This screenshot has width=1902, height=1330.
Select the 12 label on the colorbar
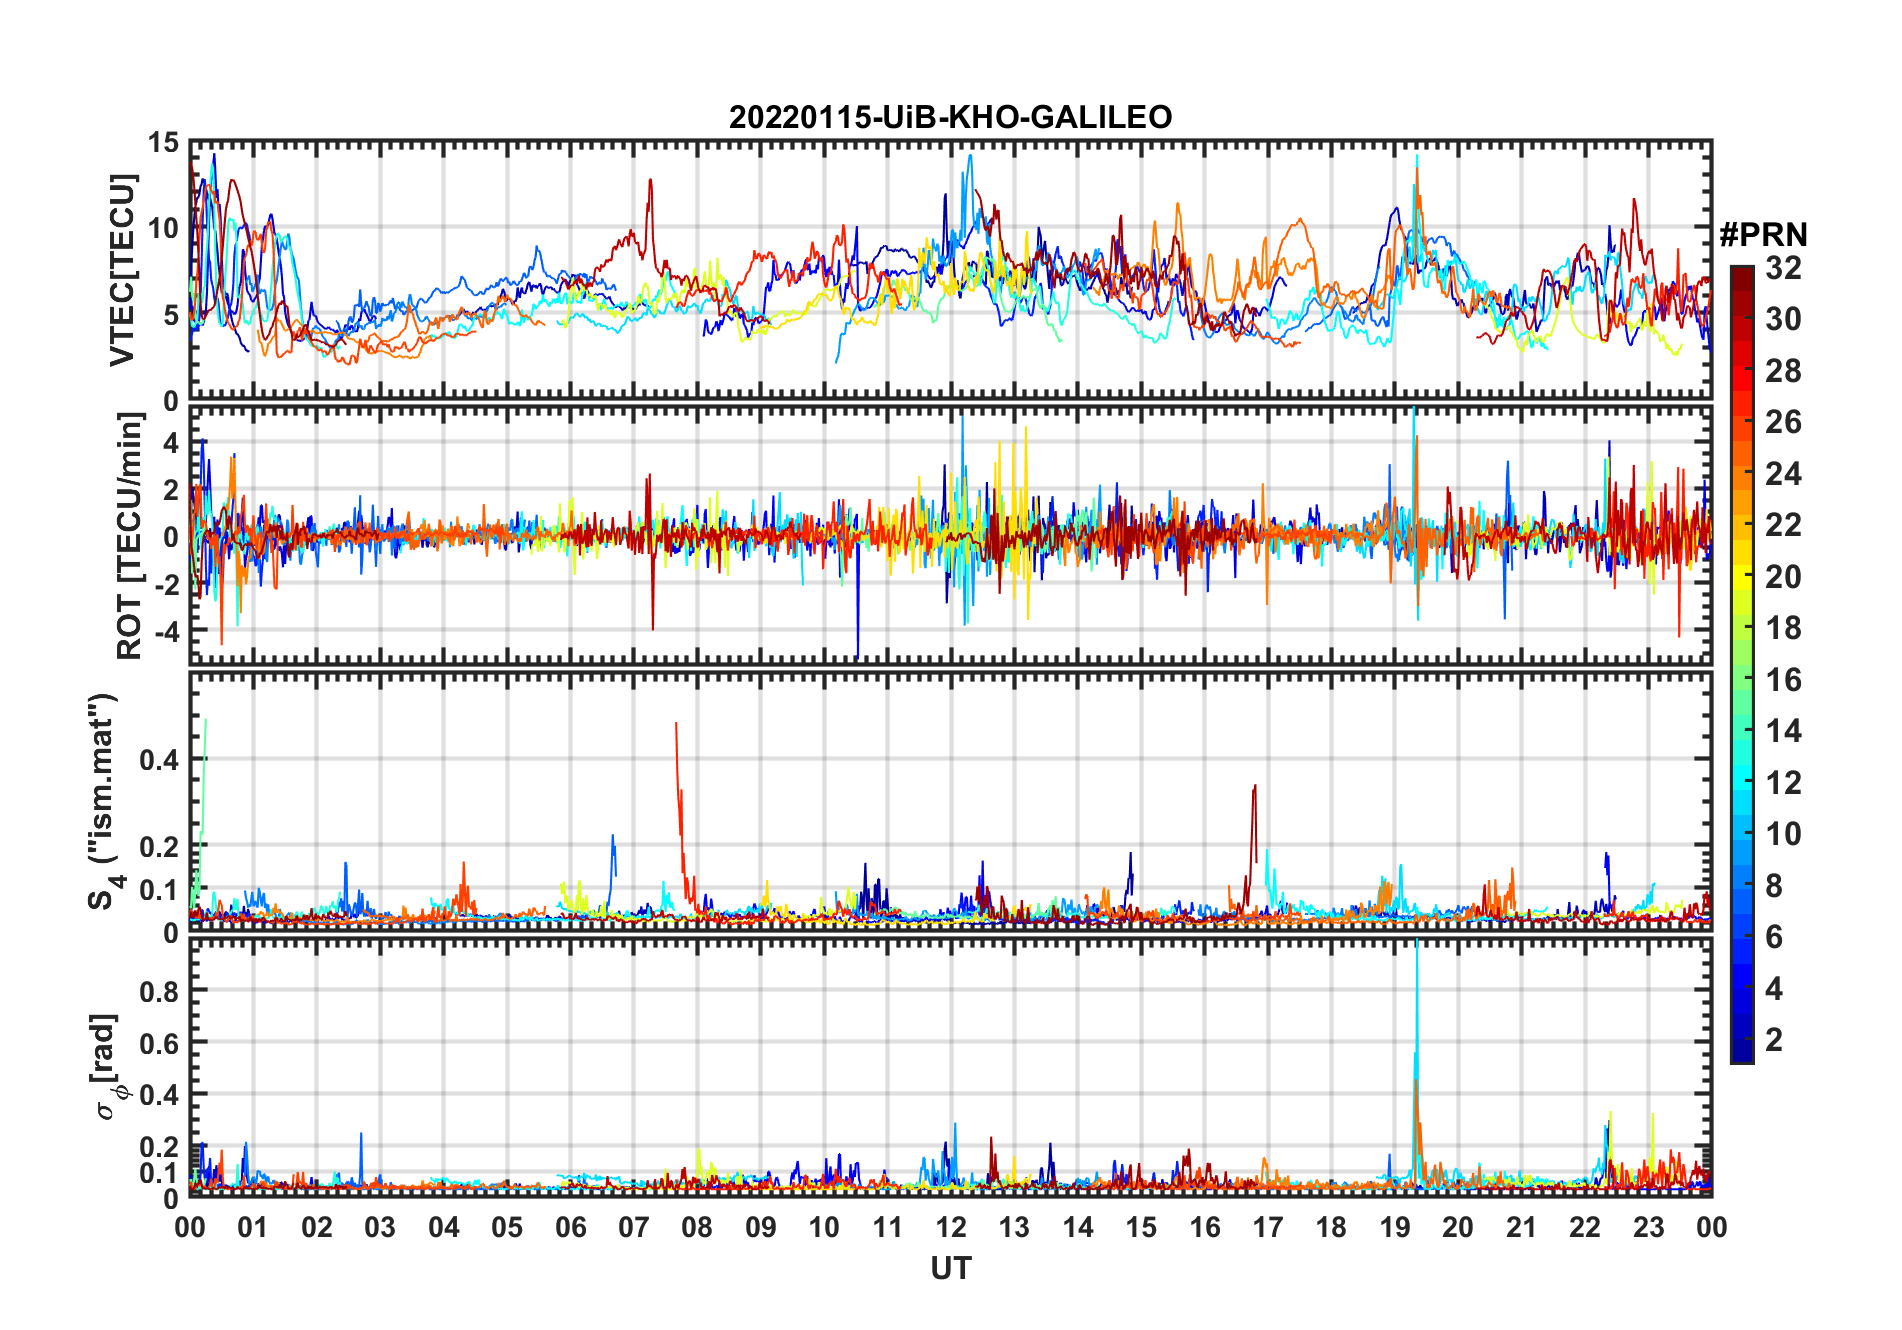[x=1783, y=783]
